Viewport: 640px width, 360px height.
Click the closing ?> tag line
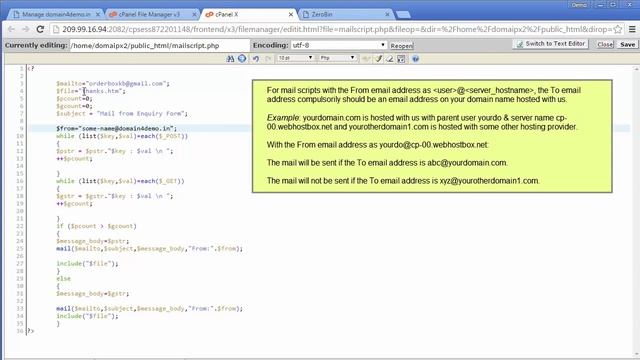[31, 331]
